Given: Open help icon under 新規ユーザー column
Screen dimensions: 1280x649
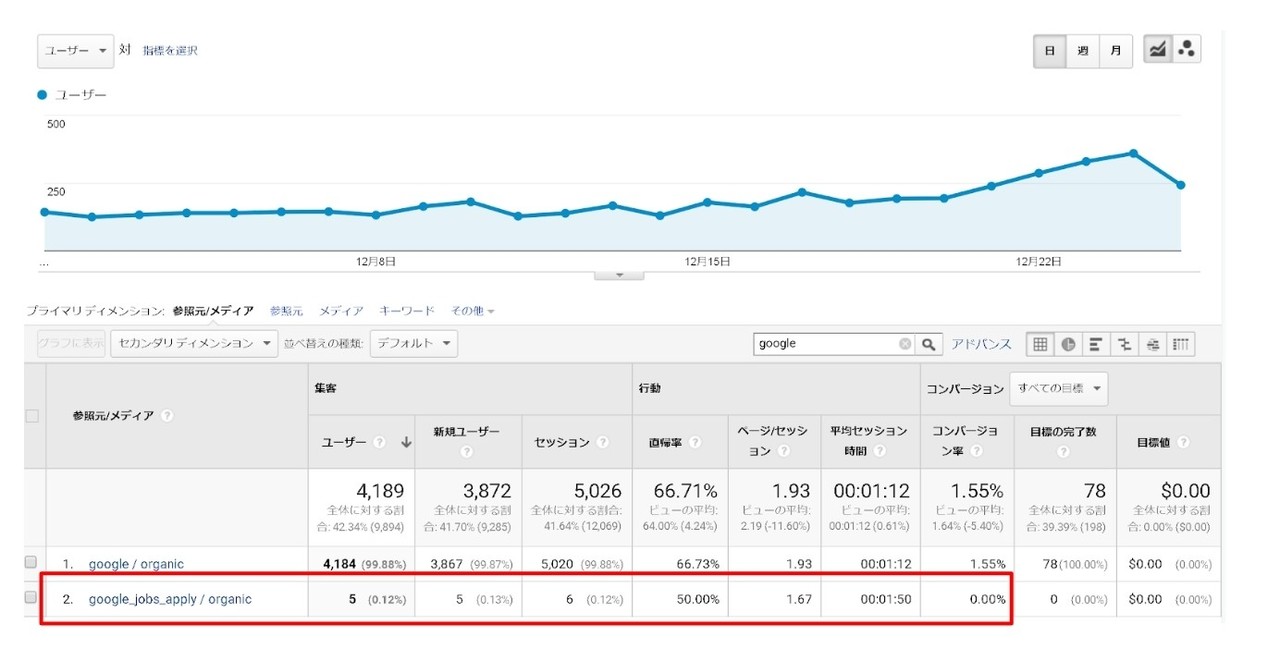Looking at the screenshot, I should click(466, 452).
